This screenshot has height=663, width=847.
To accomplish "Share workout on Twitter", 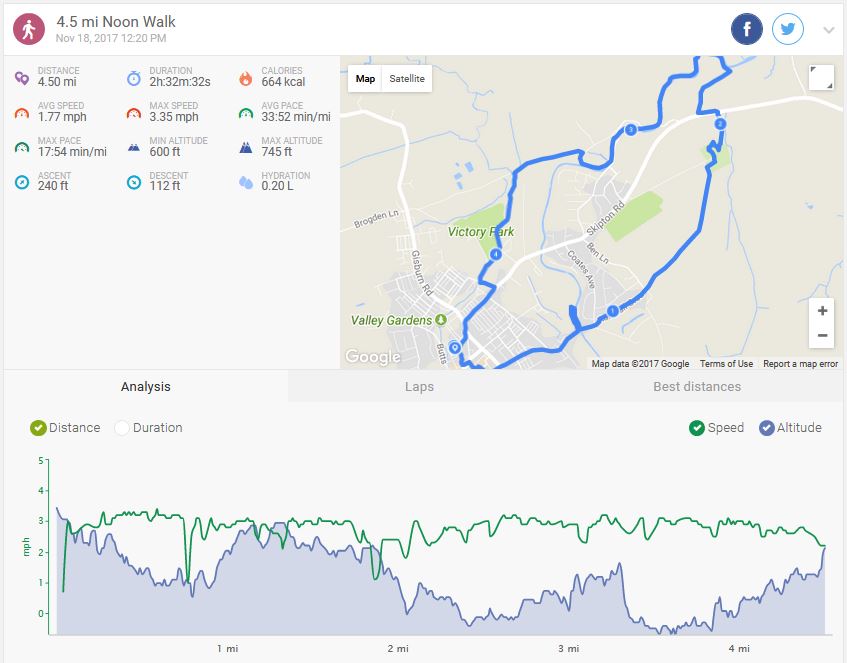I will click(x=789, y=29).
